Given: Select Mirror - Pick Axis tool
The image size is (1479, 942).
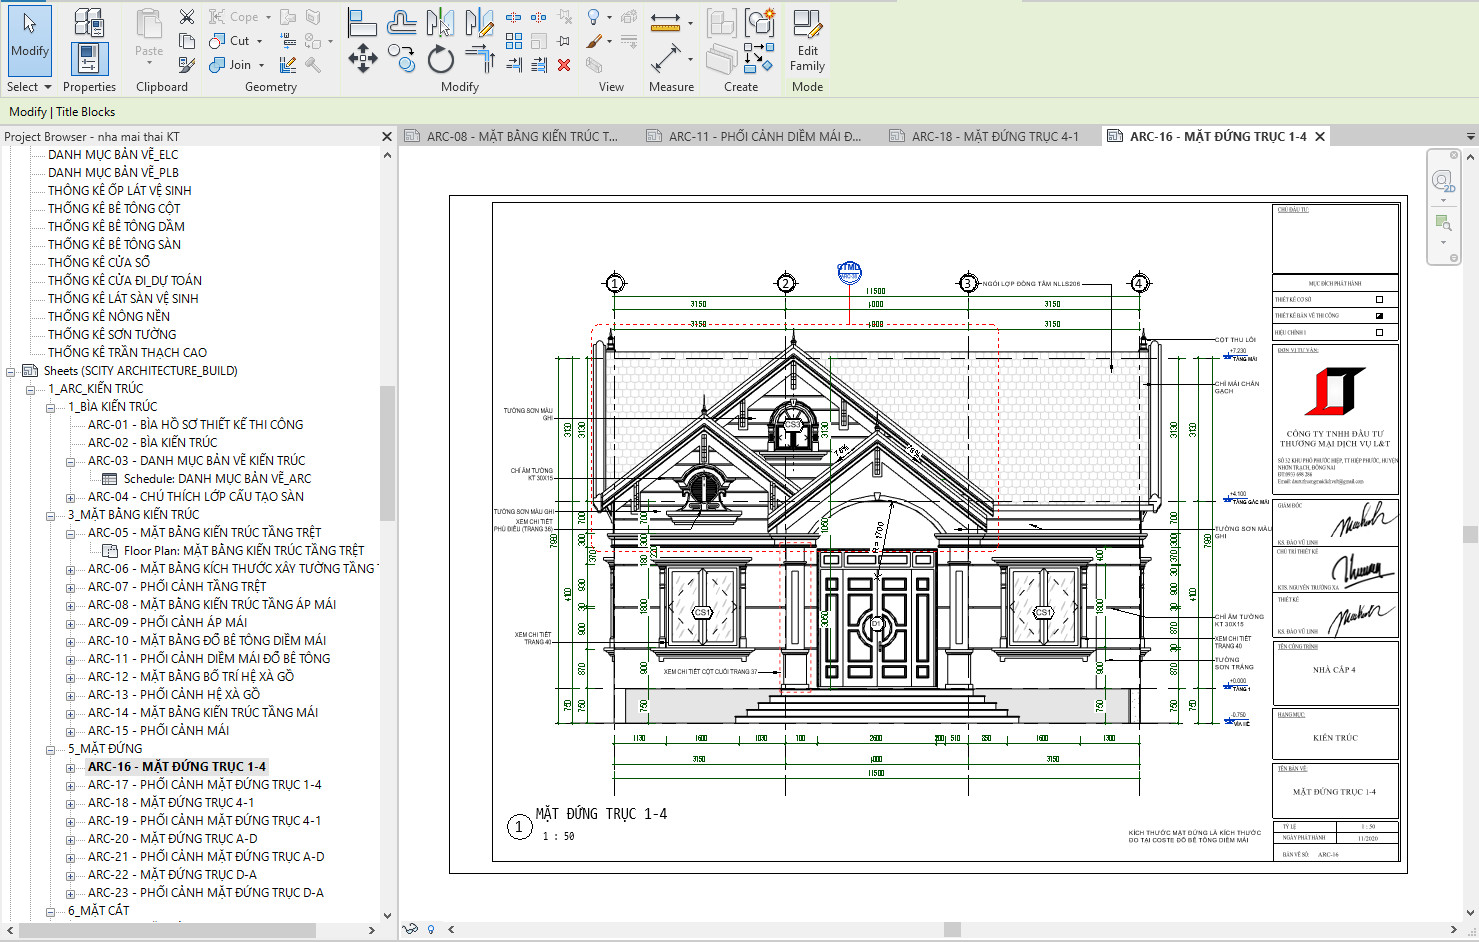Looking at the screenshot, I should 440,22.
